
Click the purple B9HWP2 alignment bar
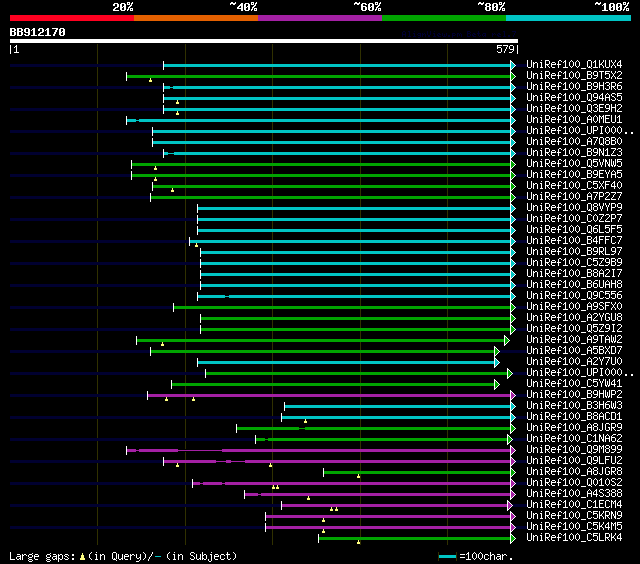pyautogui.click(x=329, y=395)
